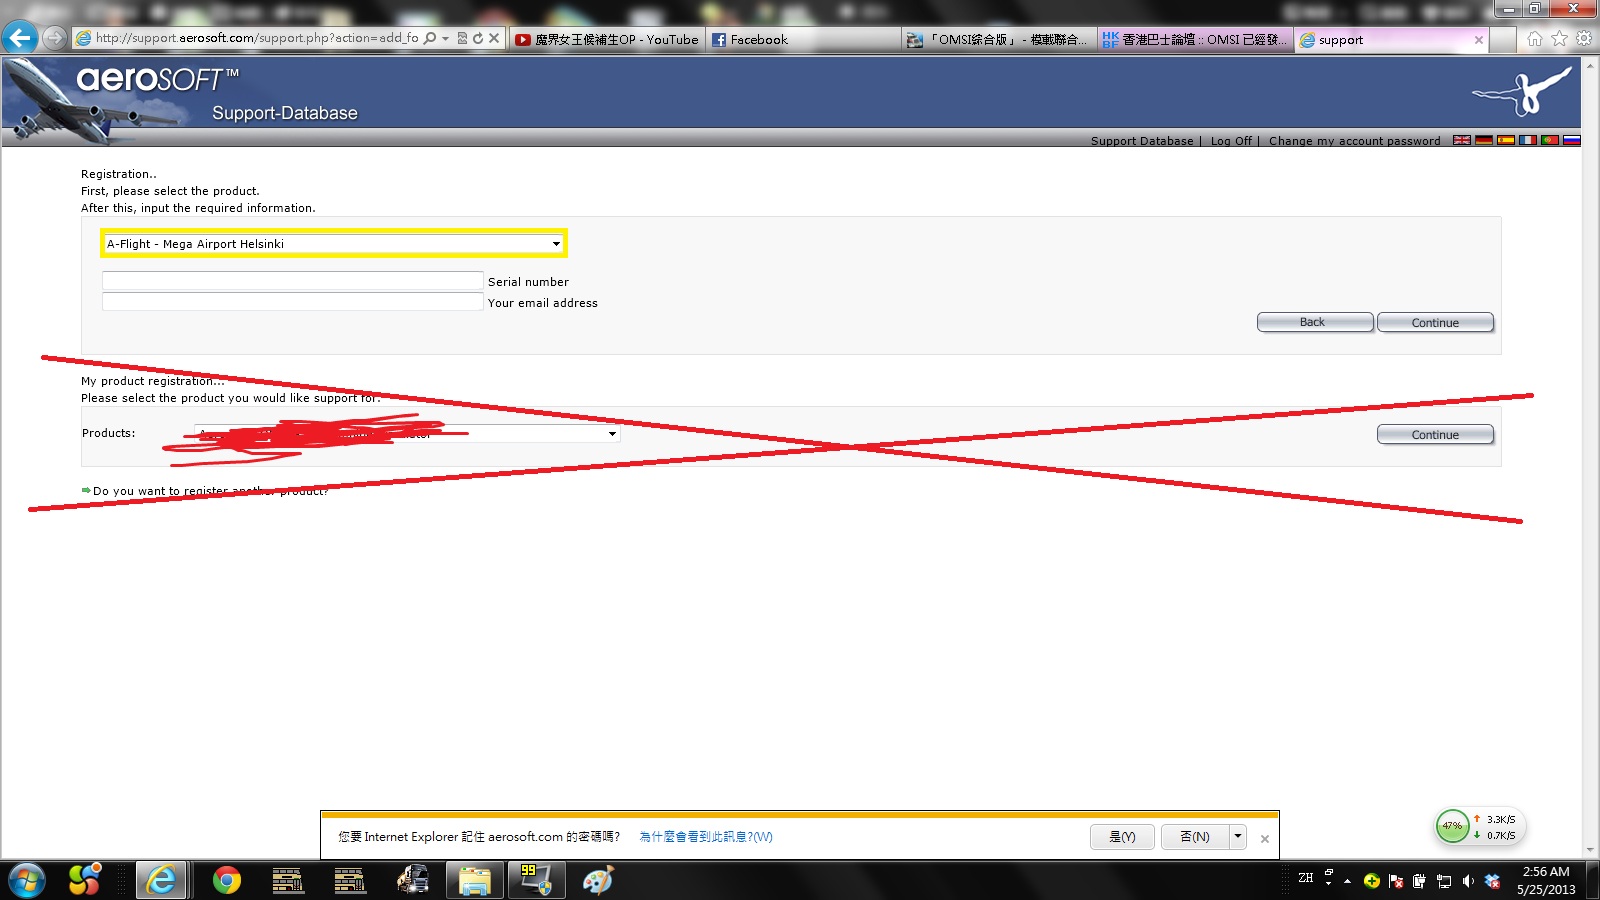The width and height of the screenshot is (1600, 900).
Task: Close the support tab
Action: pyautogui.click(x=1479, y=40)
